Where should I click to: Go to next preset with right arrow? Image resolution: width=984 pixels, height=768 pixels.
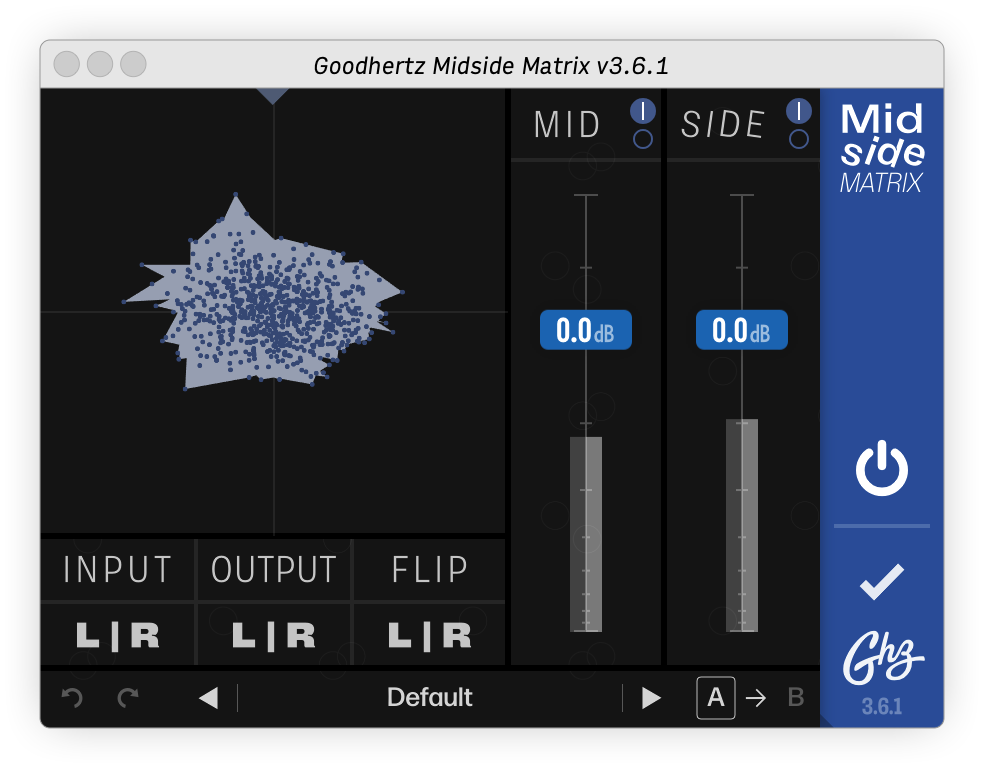pyautogui.click(x=651, y=698)
